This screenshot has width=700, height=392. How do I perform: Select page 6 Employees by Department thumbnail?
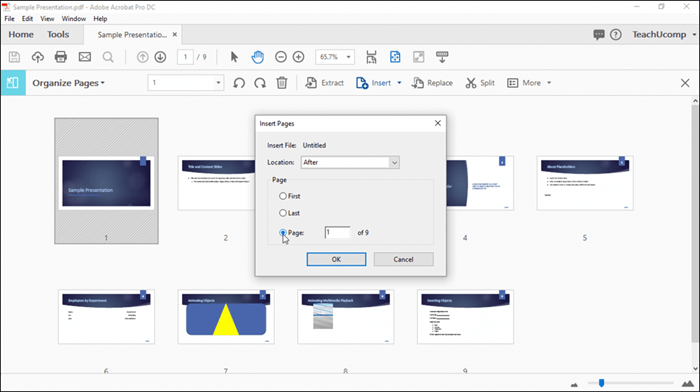(106, 317)
